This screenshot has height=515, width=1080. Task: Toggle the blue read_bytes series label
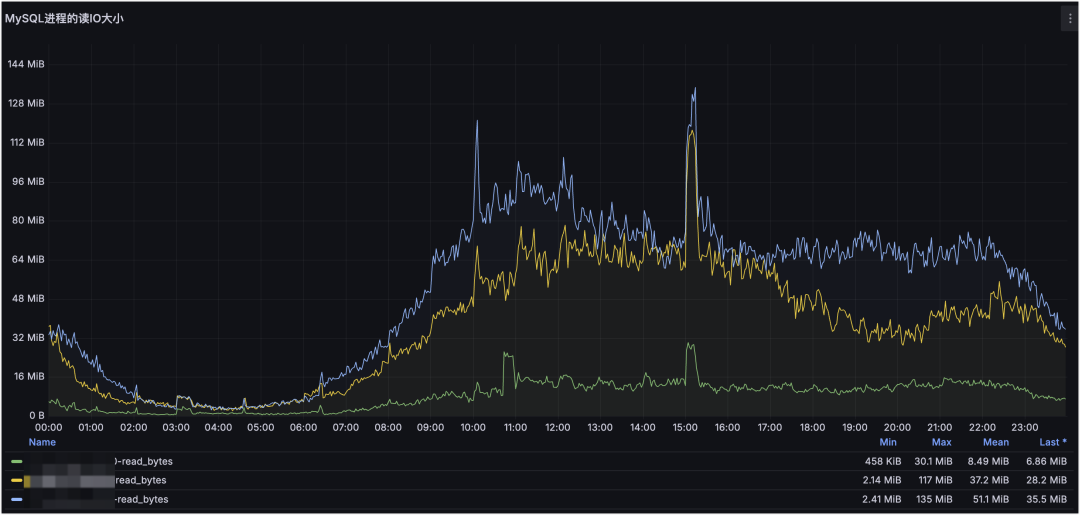pyautogui.click(x=141, y=499)
